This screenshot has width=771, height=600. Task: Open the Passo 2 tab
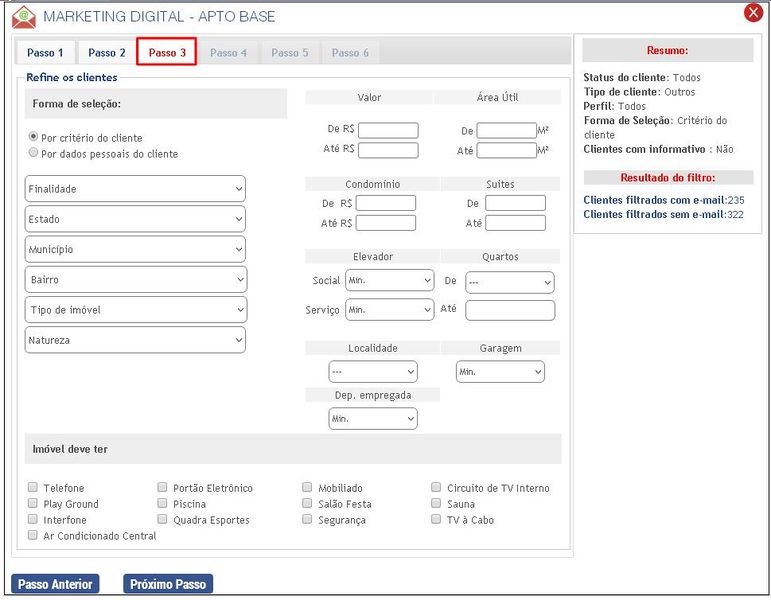107,53
